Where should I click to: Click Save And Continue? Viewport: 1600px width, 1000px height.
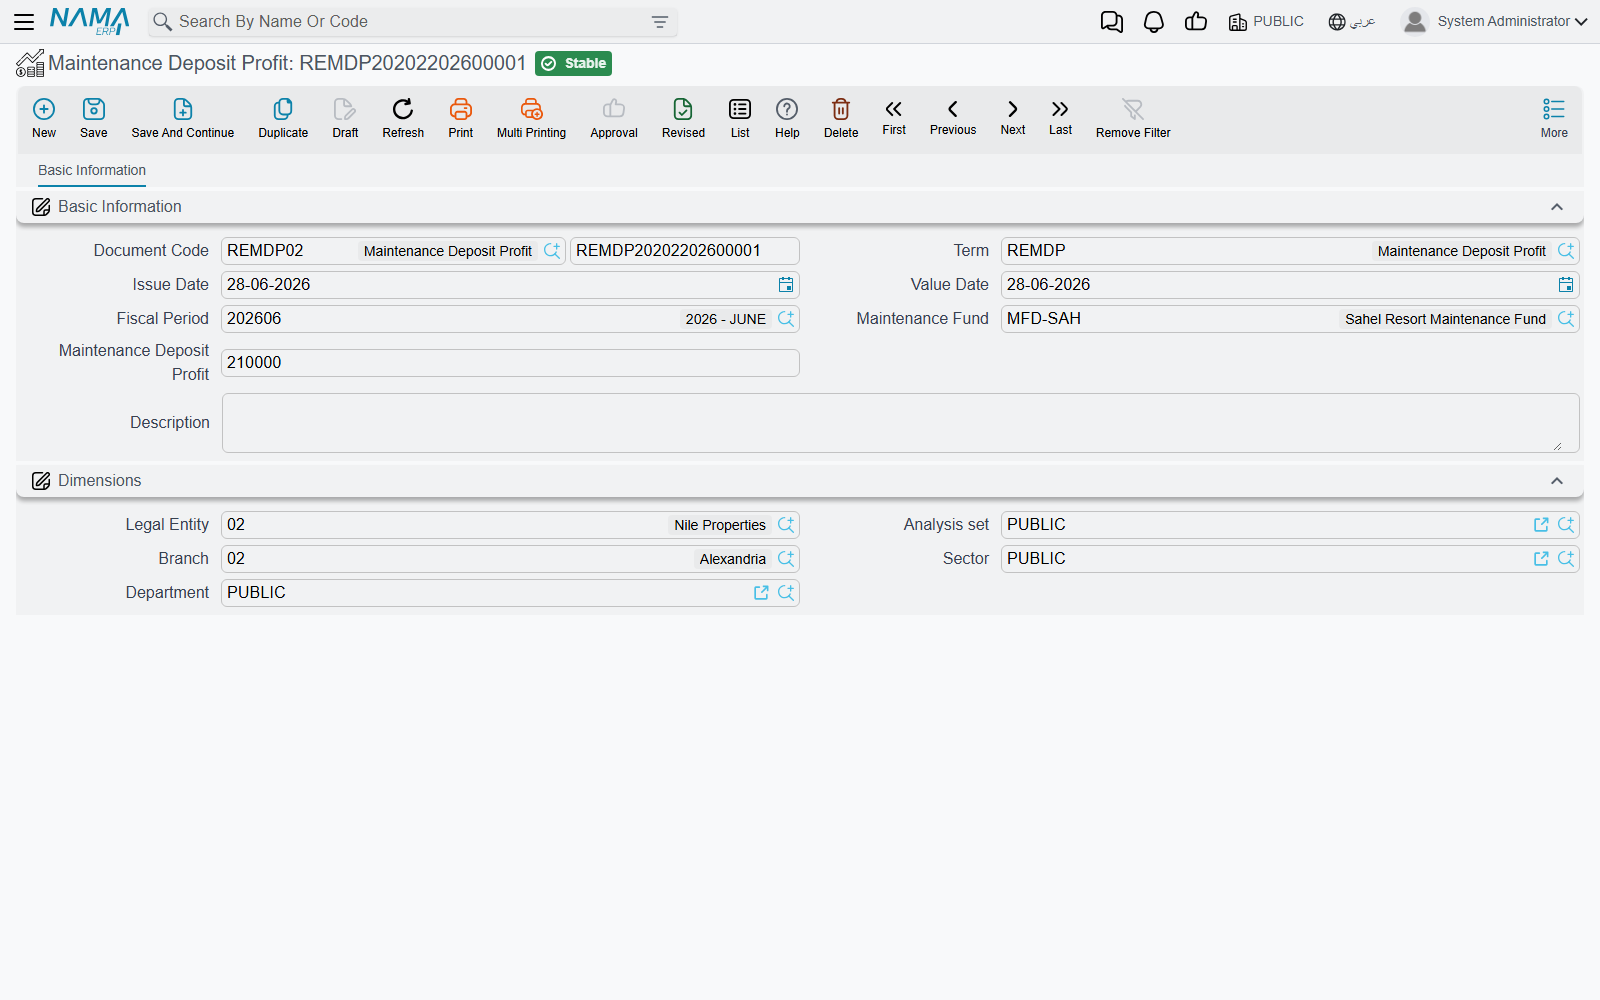click(x=183, y=118)
